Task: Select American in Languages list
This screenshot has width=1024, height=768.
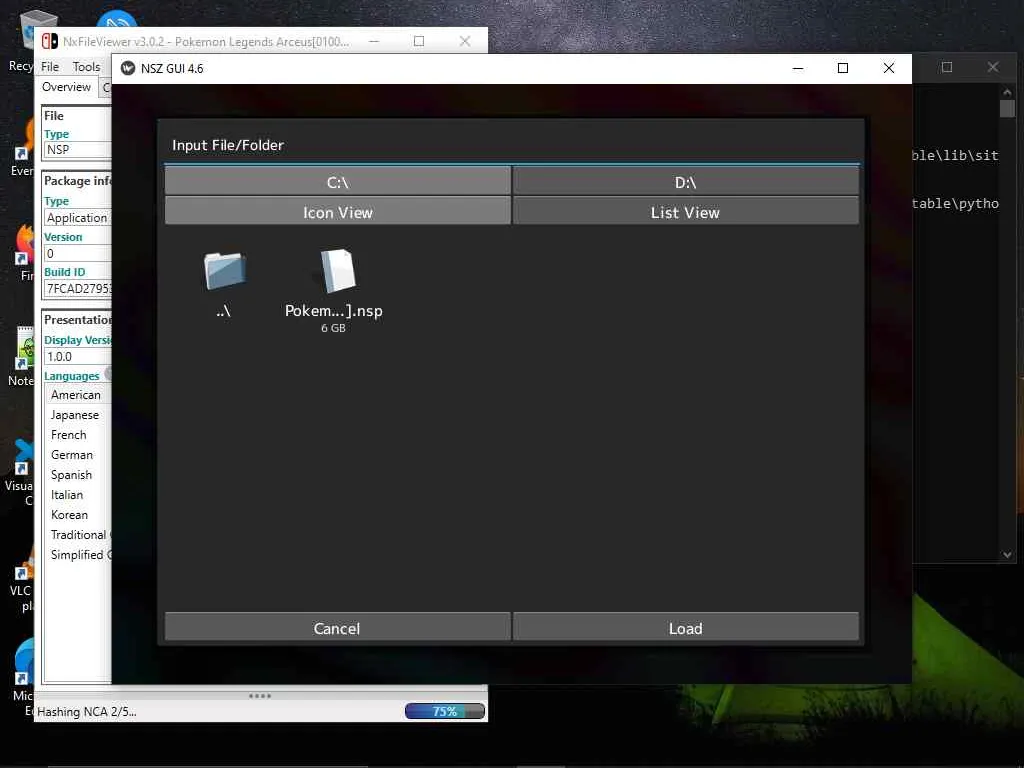Action: click(76, 394)
